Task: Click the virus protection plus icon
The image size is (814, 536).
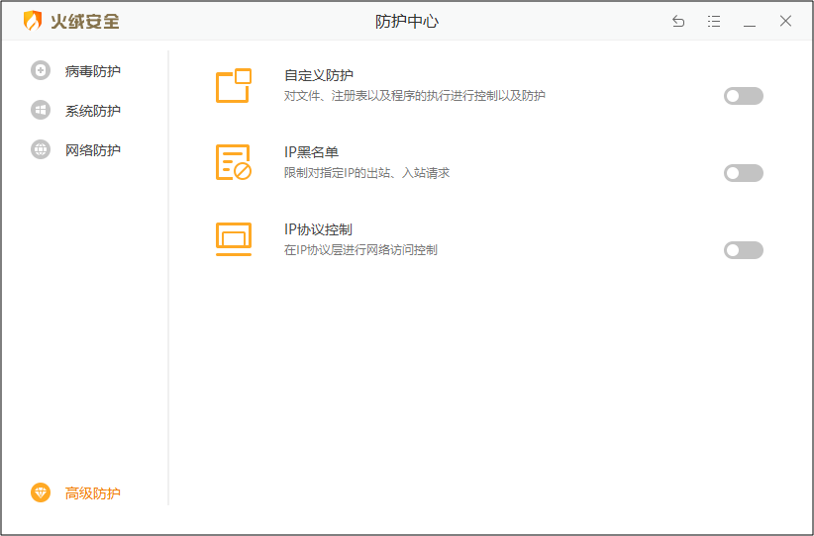Action: pos(40,70)
